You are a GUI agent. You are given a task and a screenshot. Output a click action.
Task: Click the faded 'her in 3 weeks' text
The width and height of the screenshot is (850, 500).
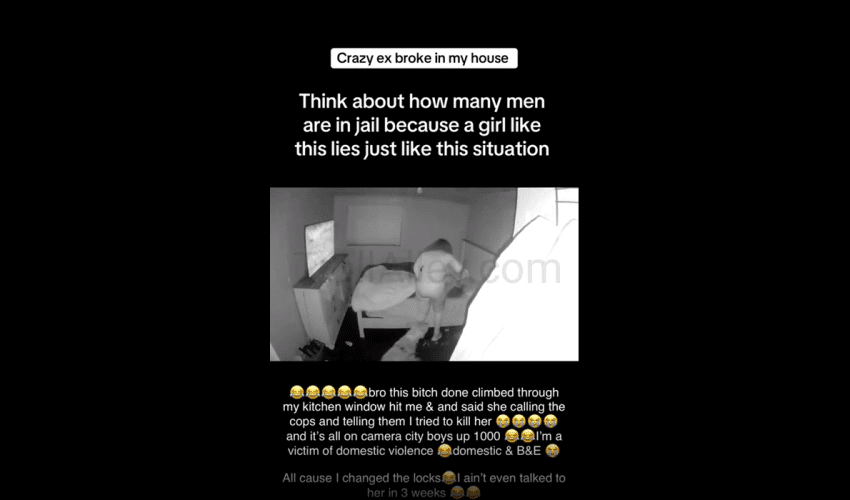click(406, 492)
